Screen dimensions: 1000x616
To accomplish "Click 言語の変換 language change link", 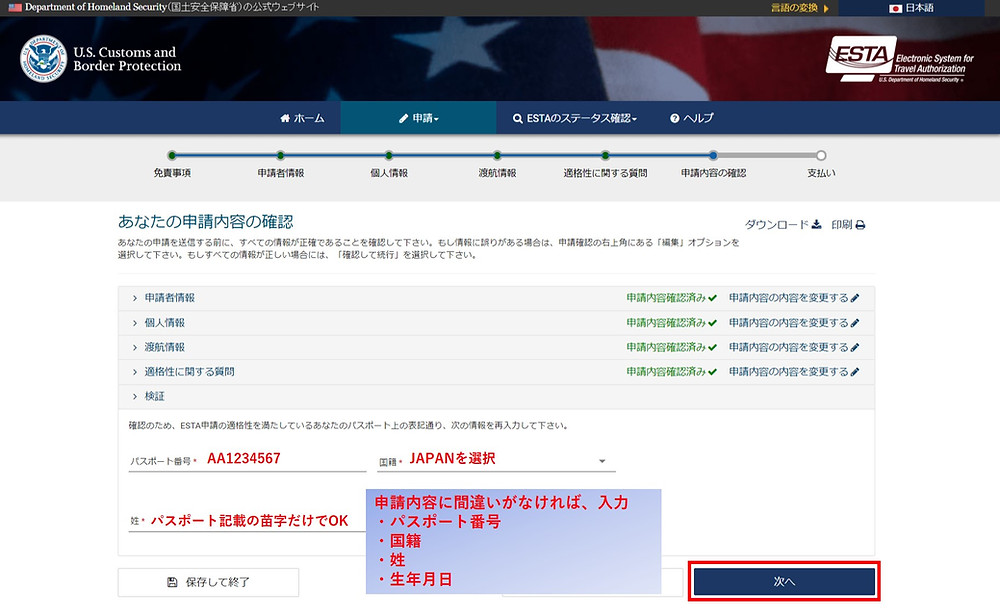I will click(800, 8).
